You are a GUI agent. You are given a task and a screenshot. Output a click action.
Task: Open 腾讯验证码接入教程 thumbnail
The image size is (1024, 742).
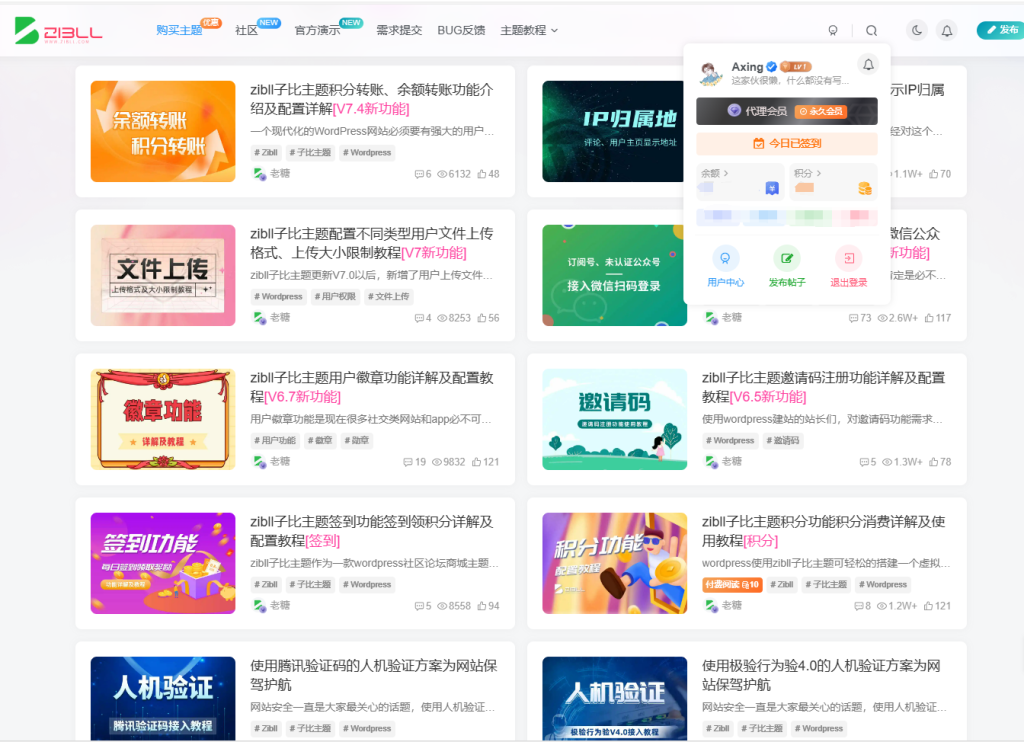point(163,698)
